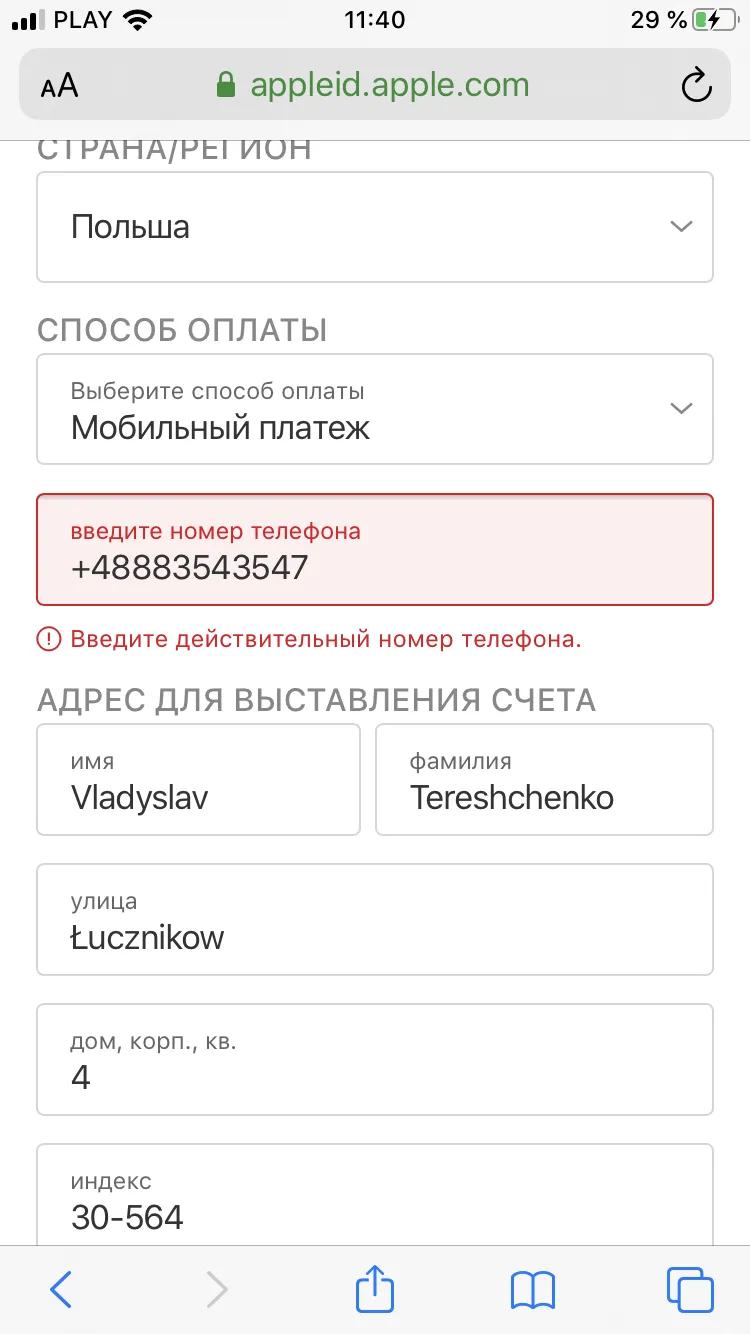
Task: Select the phone number field +48883543547
Action: tap(375, 550)
